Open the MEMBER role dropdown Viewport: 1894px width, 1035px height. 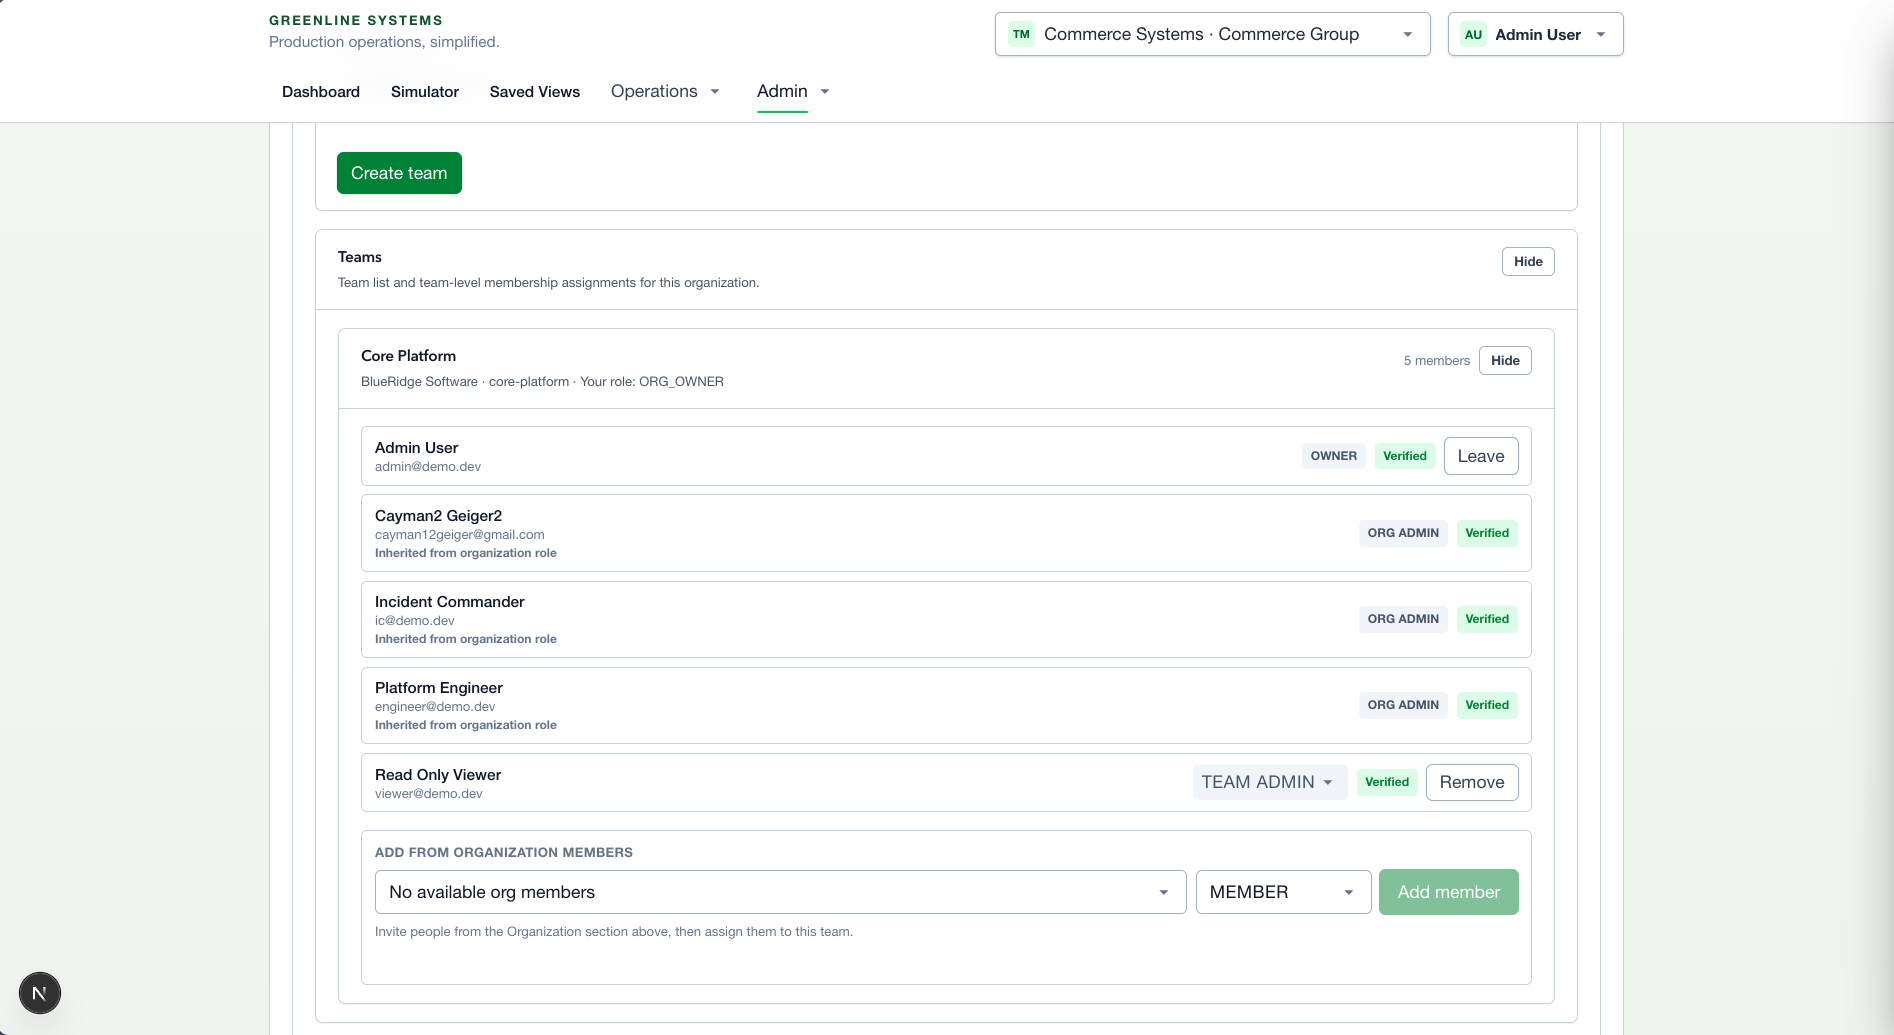coord(1282,892)
